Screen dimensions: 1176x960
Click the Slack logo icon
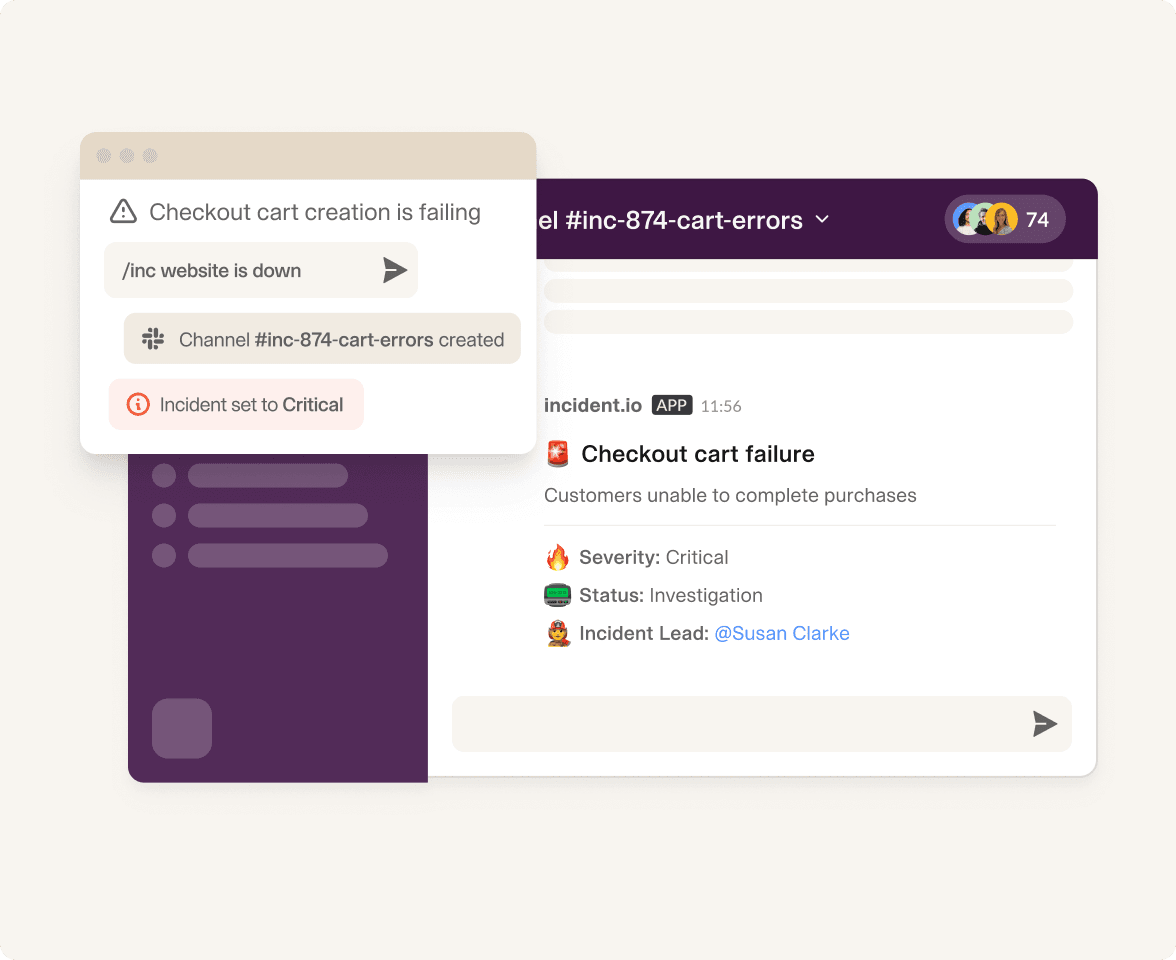click(x=153, y=339)
